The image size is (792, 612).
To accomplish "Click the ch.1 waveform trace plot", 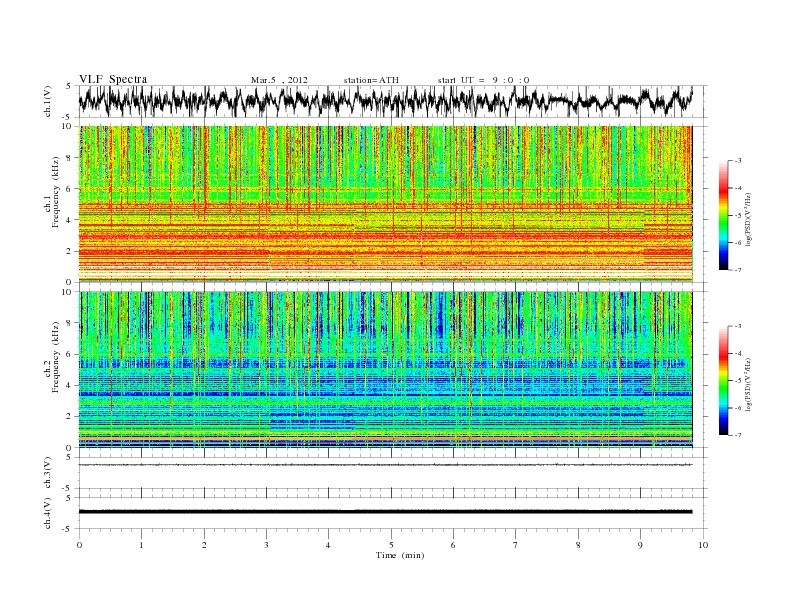I will pos(385,101).
